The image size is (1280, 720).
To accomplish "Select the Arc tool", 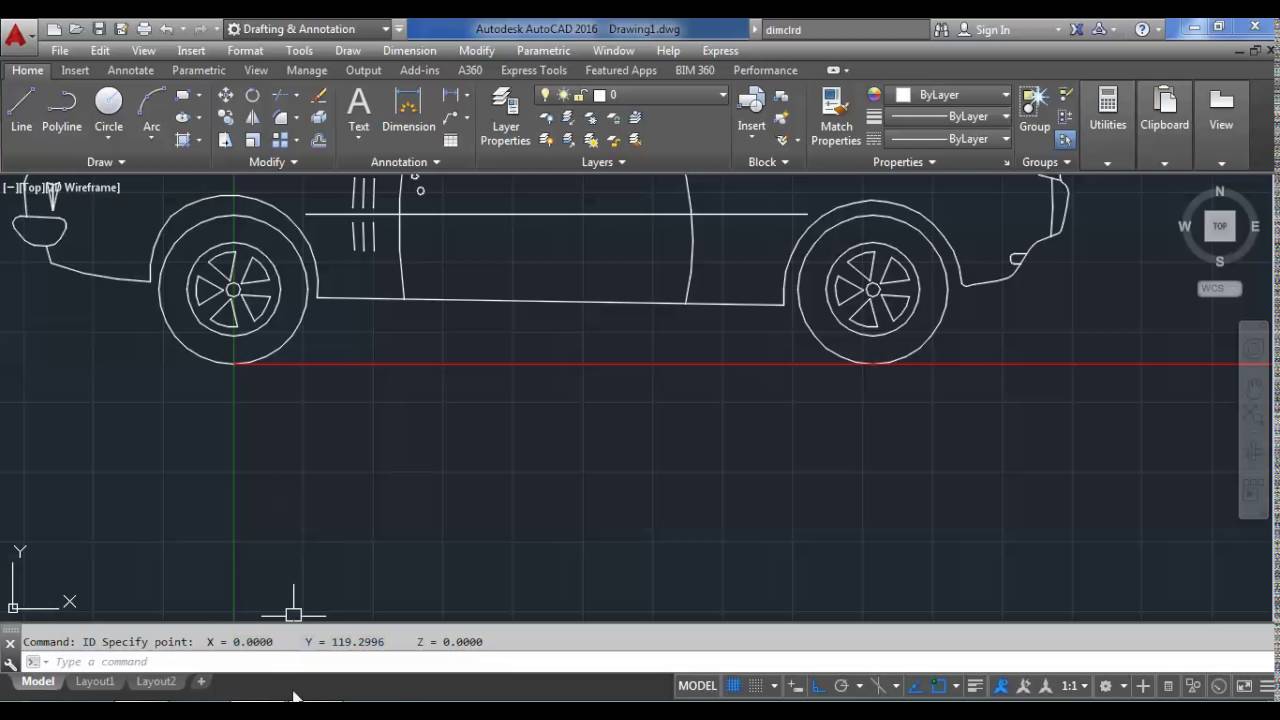I will click(151, 110).
